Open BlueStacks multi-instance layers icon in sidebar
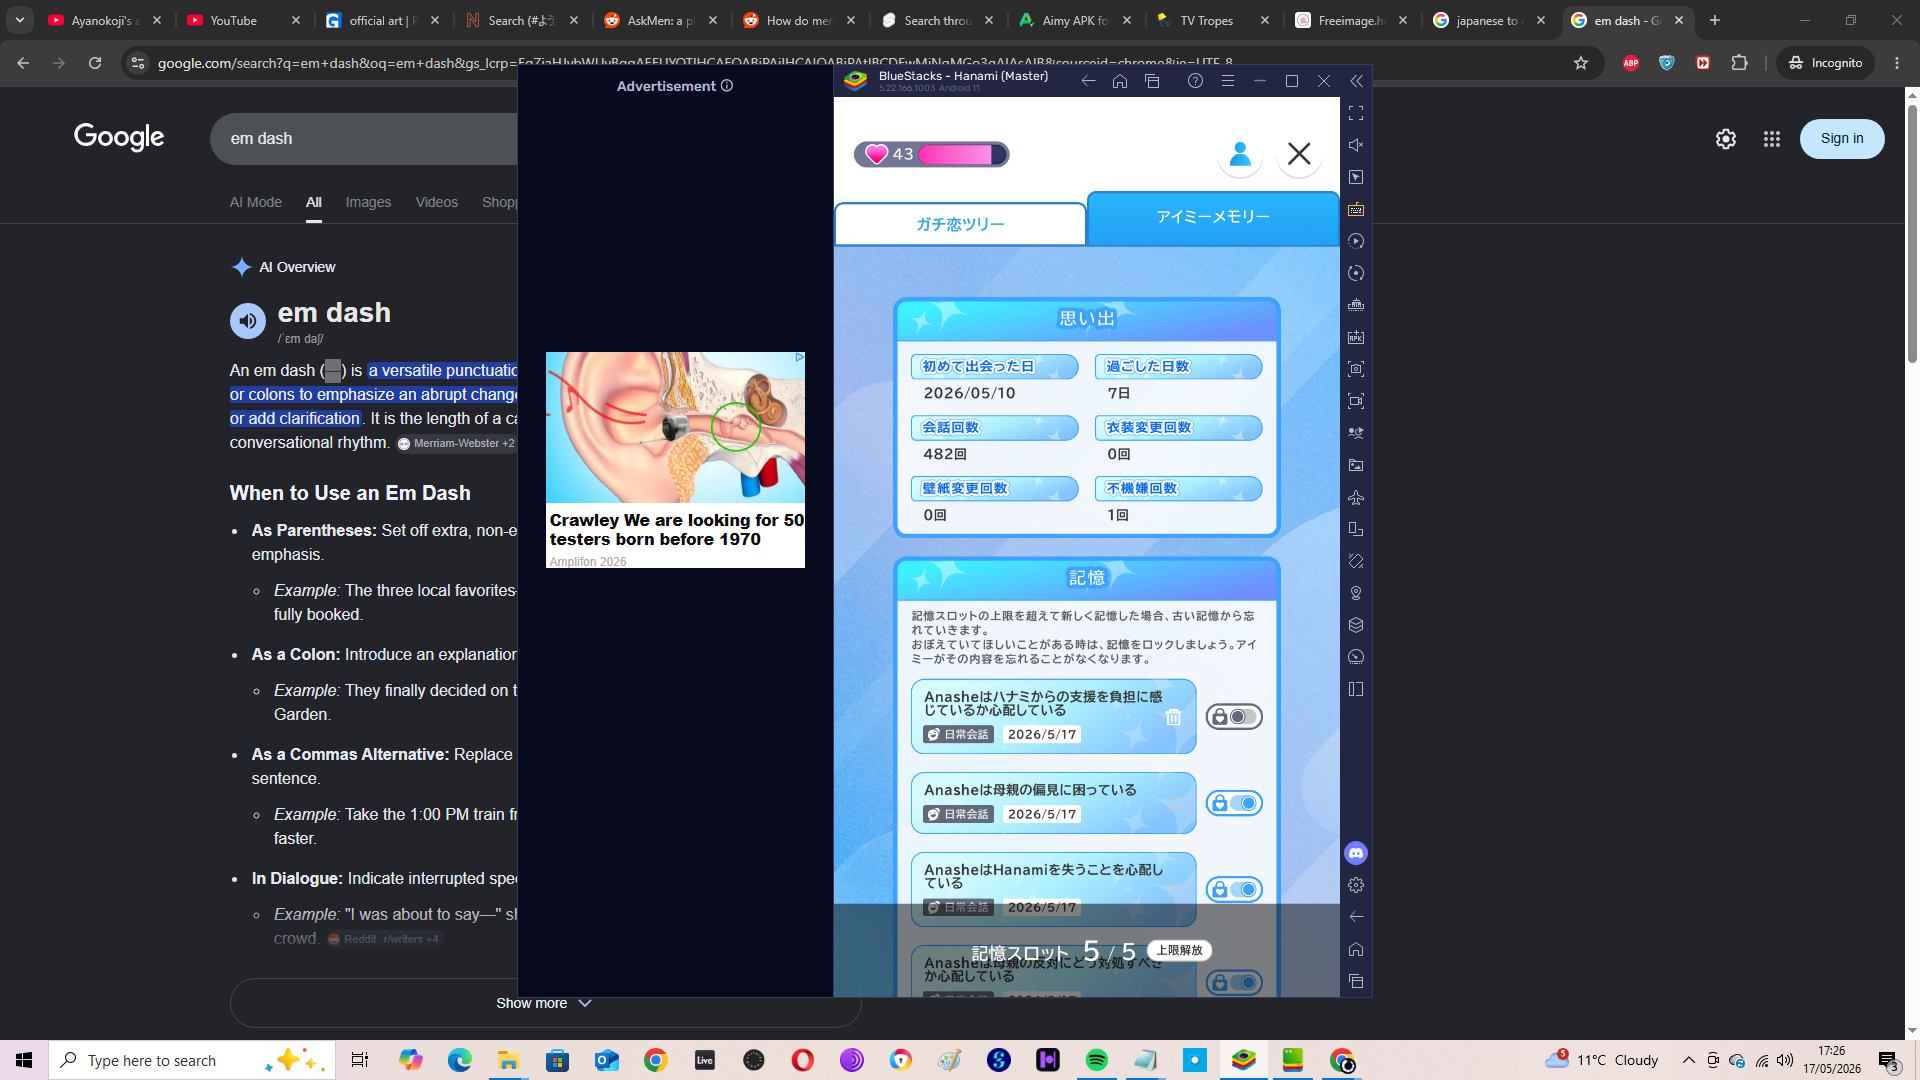1920x1080 pixels. point(1356,625)
